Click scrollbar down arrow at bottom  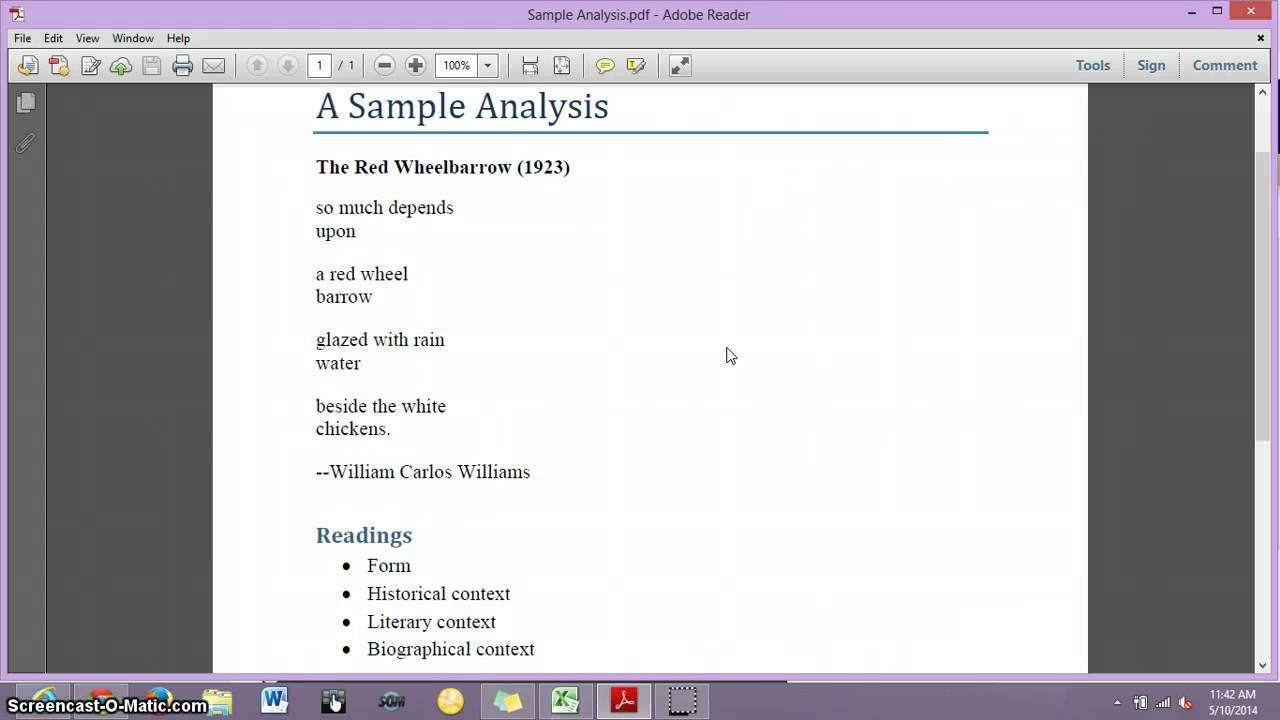(x=1263, y=665)
